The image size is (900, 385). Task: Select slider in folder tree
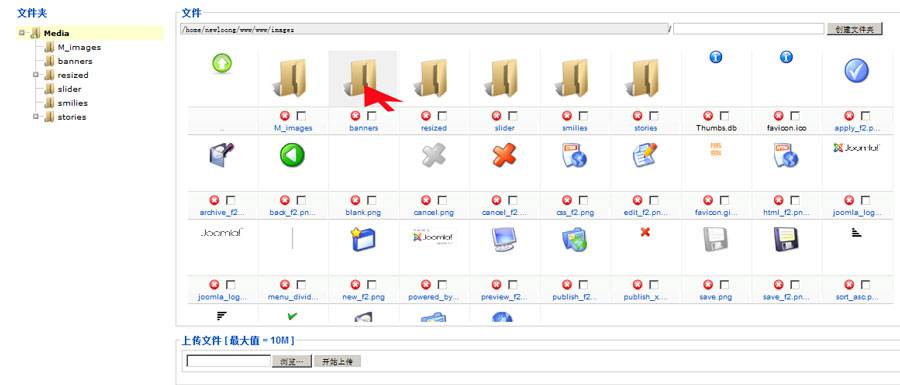[x=69, y=89]
